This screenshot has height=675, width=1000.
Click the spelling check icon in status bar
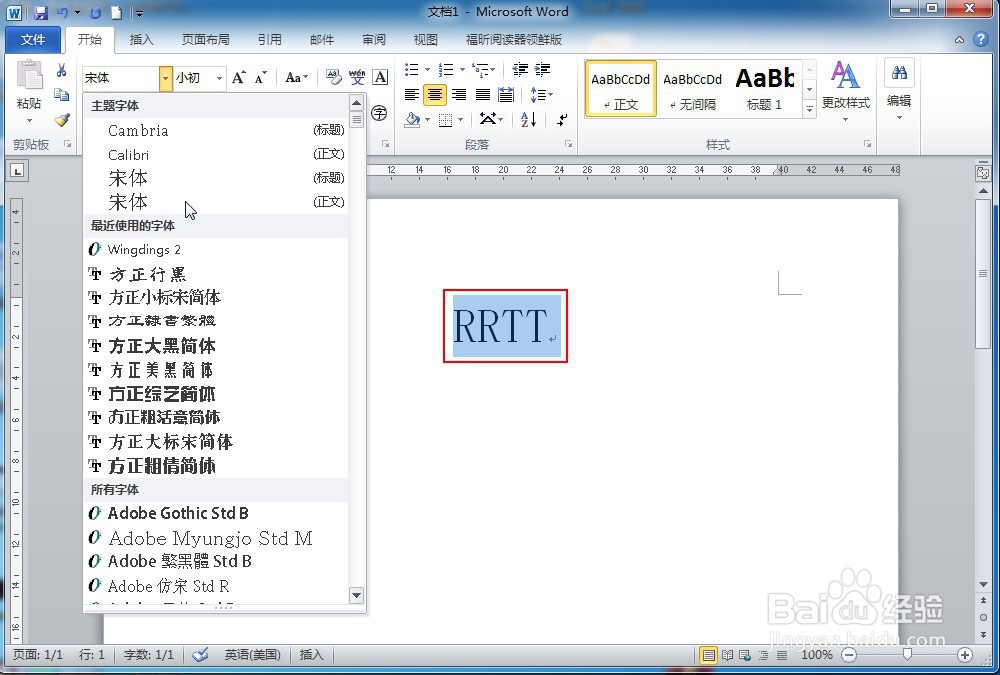coord(200,655)
